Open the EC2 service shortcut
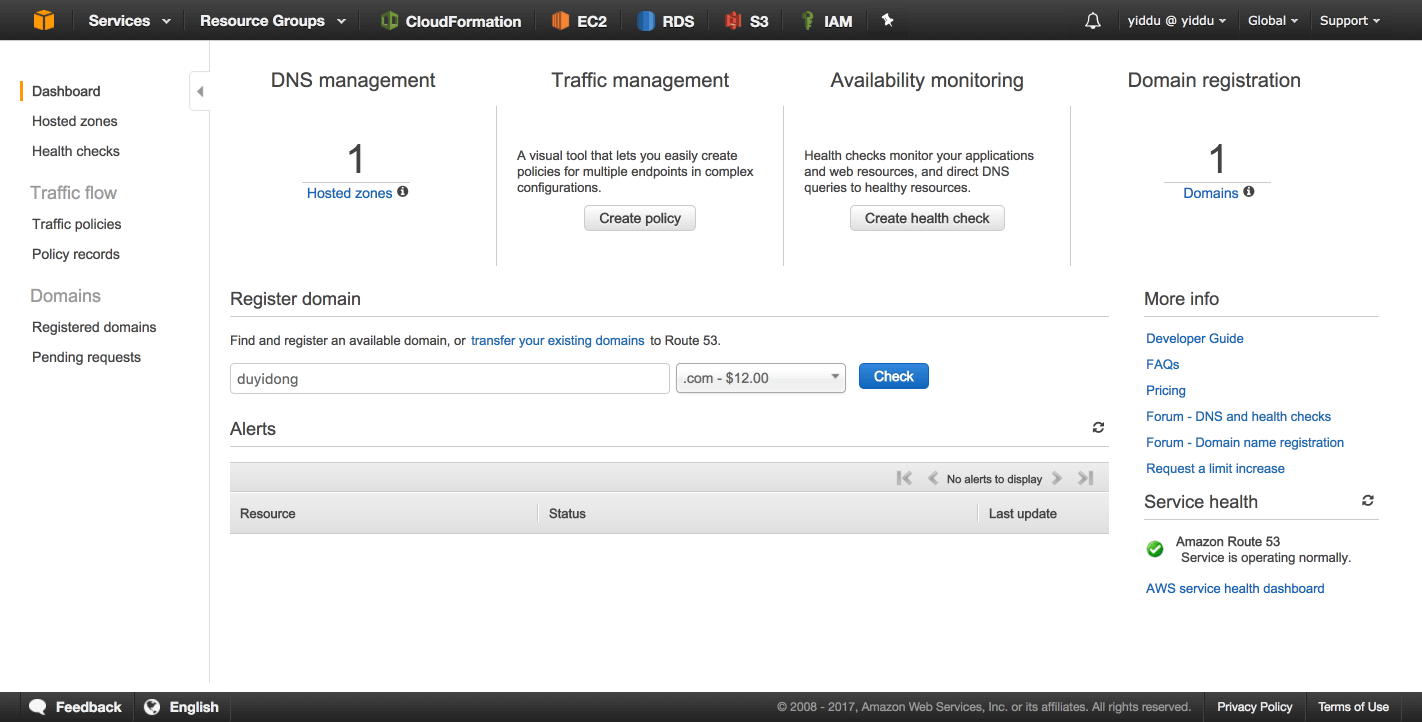 coord(579,21)
